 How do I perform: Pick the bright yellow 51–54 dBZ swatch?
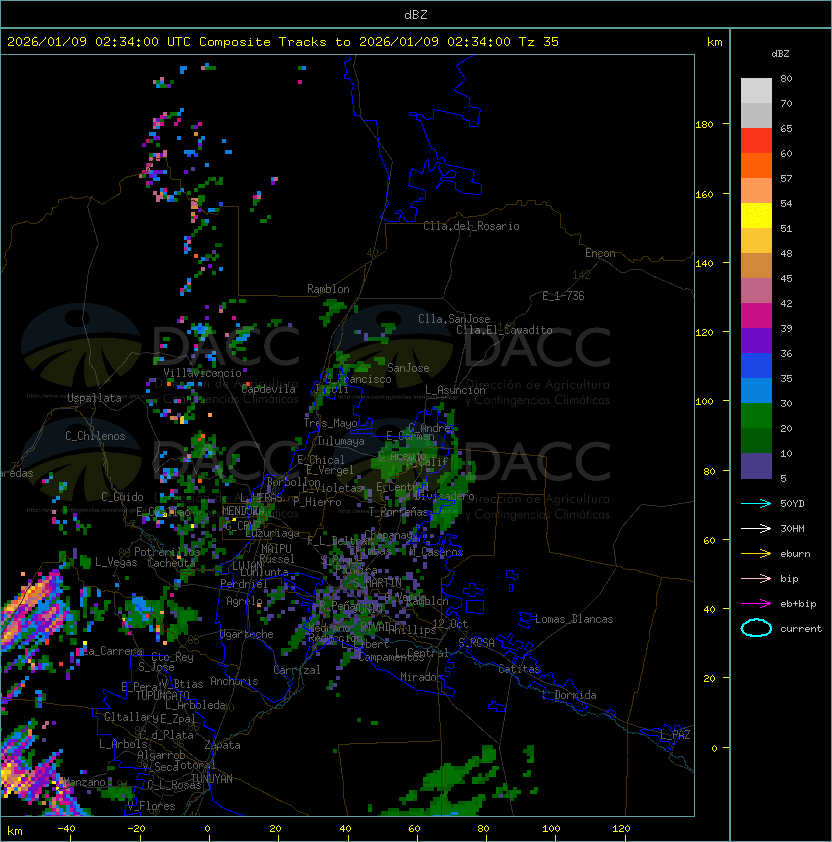click(756, 216)
